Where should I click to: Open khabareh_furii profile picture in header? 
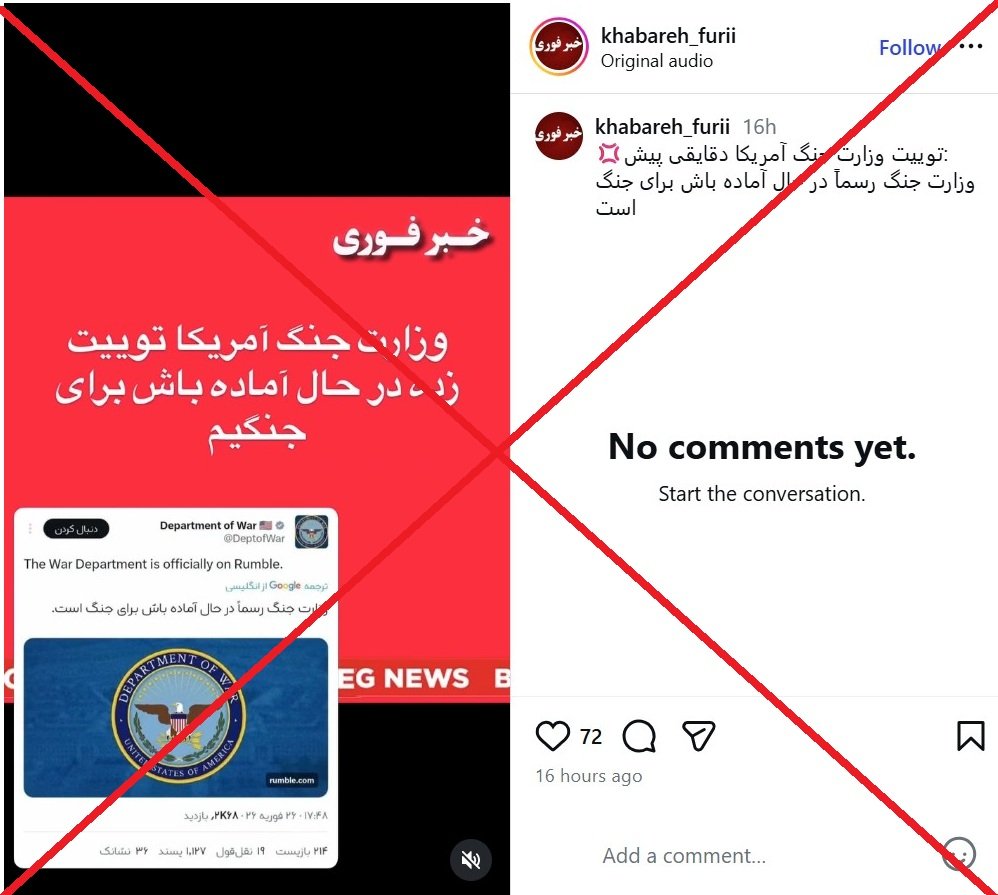[559, 46]
